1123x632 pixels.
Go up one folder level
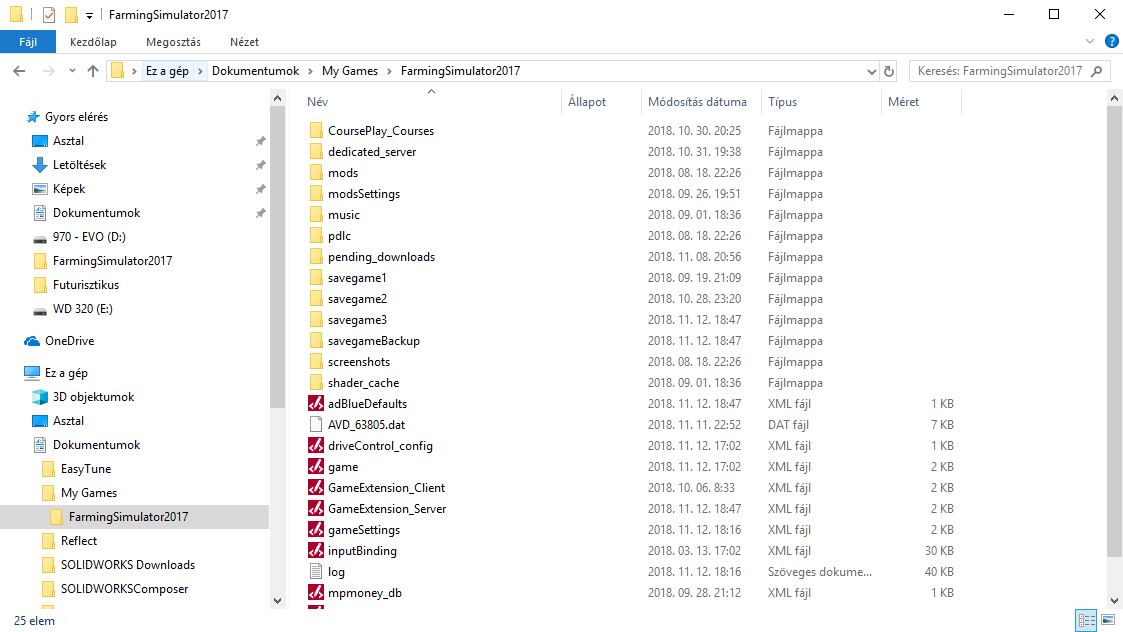pyautogui.click(x=92, y=71)
